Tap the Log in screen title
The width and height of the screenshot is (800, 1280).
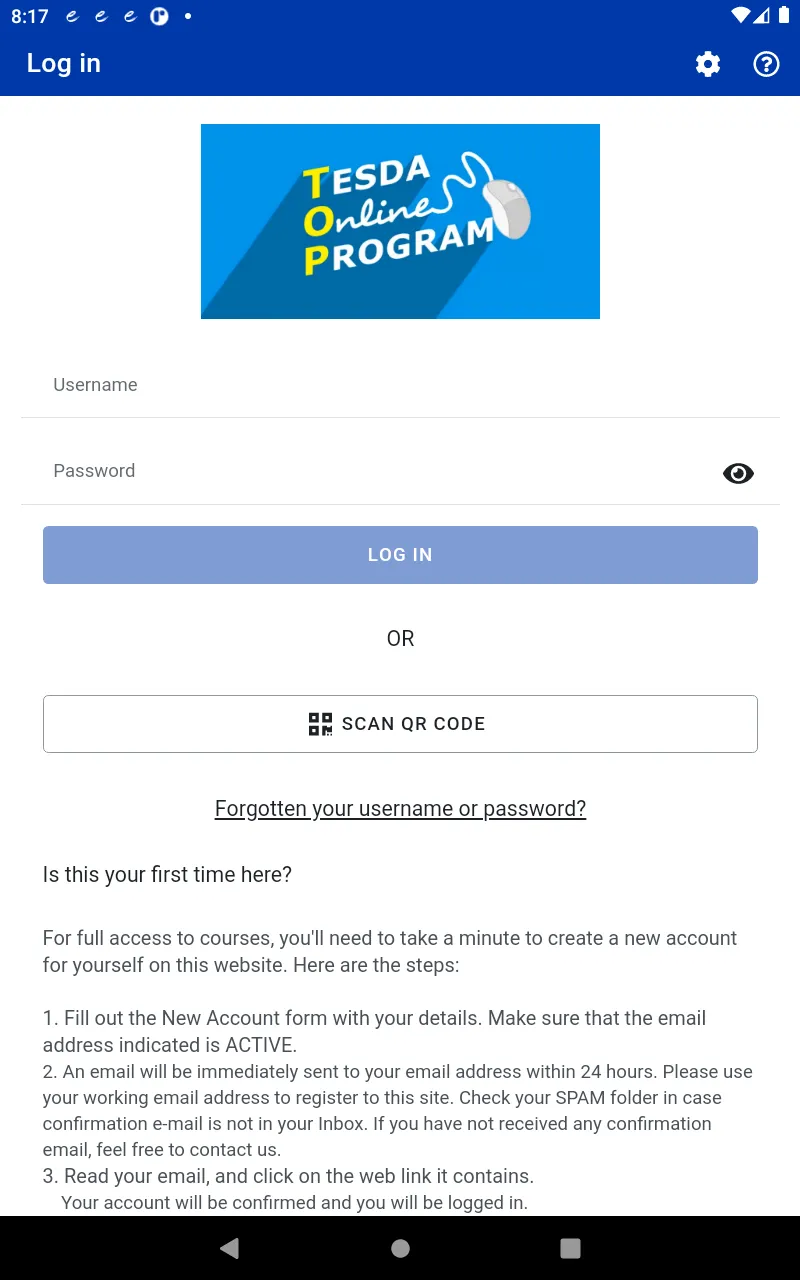coord(63,63)
